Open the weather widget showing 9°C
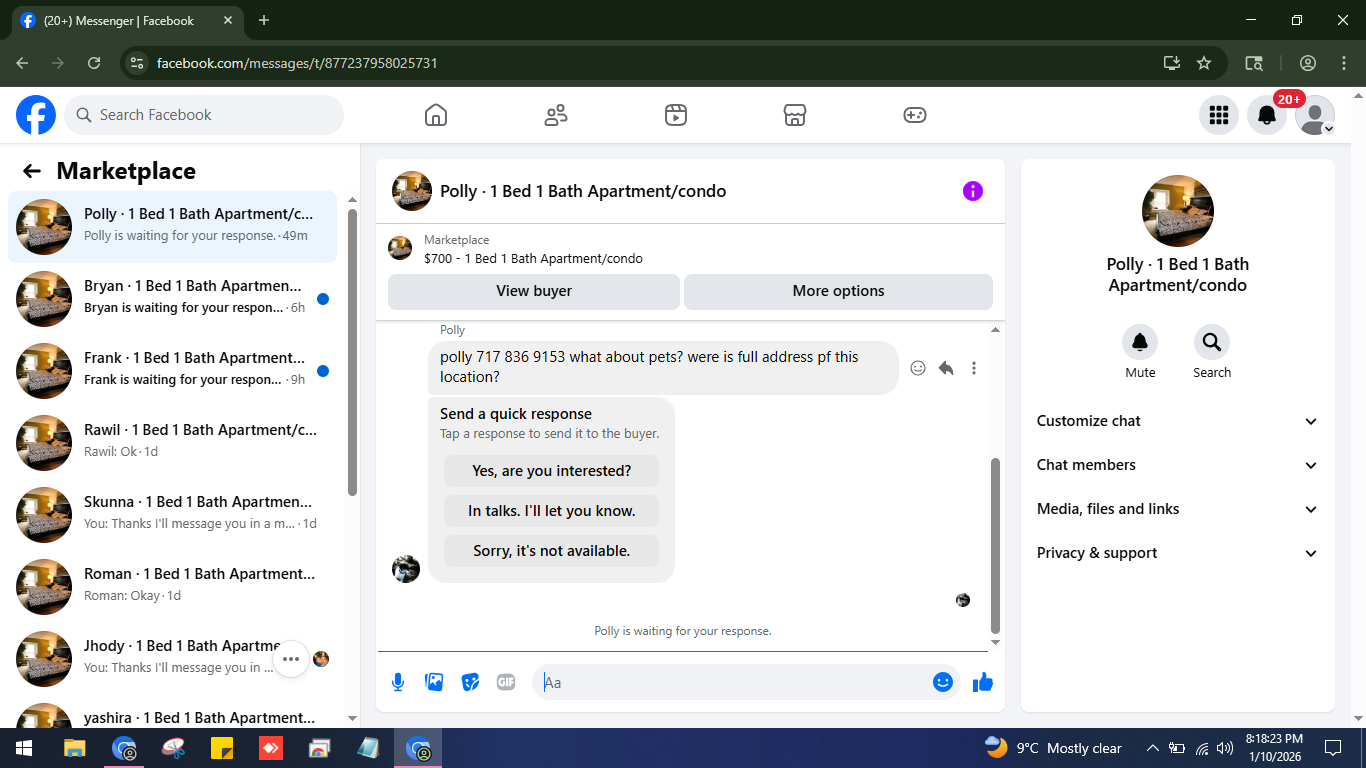Screen dimensions: 1366x768 pos(1053,748)
